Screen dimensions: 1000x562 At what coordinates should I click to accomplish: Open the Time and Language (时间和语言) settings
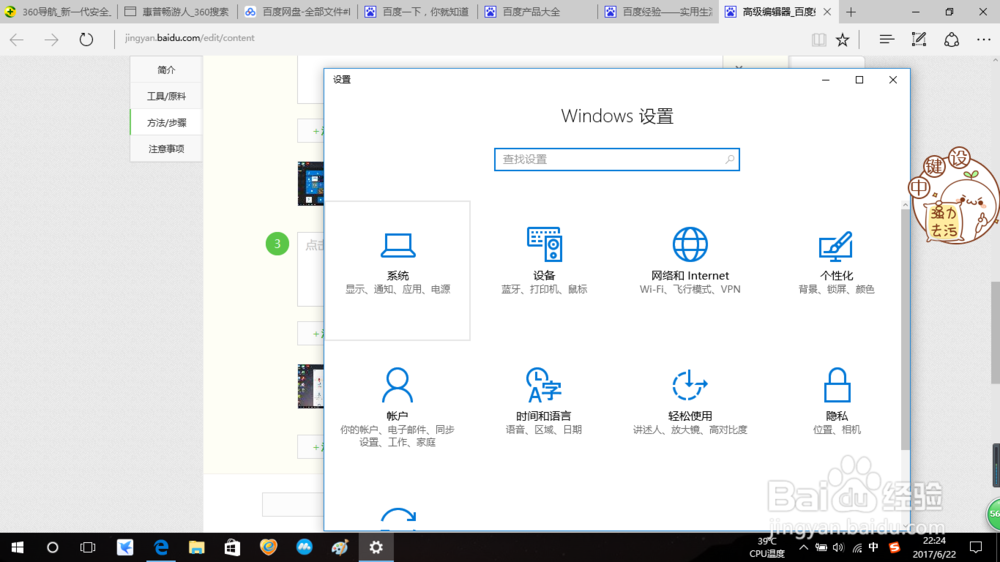pos(544,401)
